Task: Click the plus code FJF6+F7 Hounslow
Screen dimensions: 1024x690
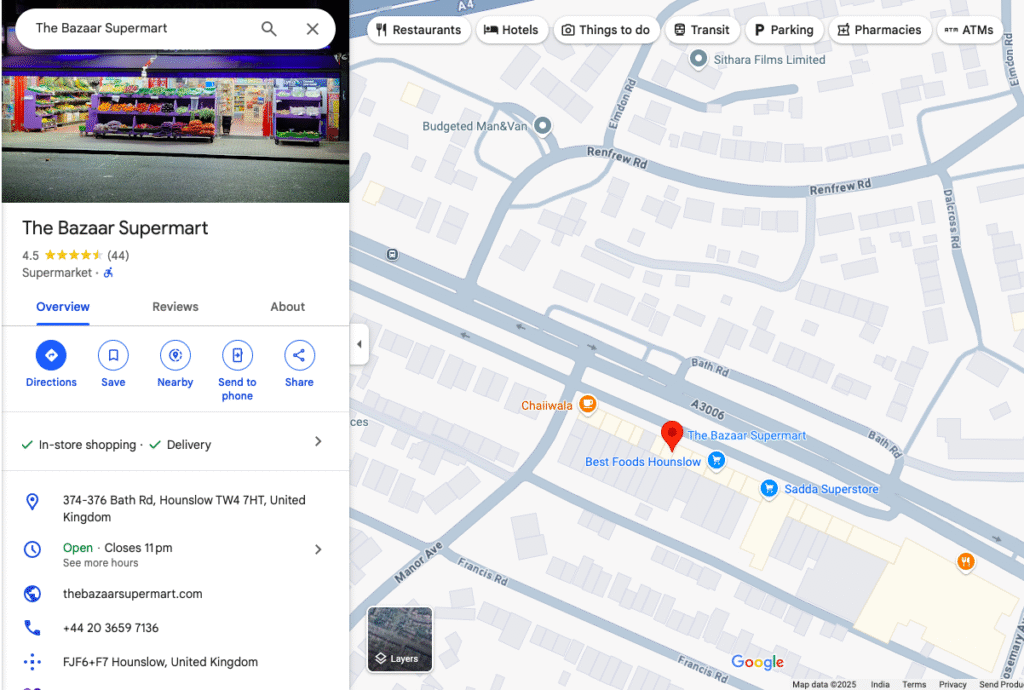Action: click(161, 662)
